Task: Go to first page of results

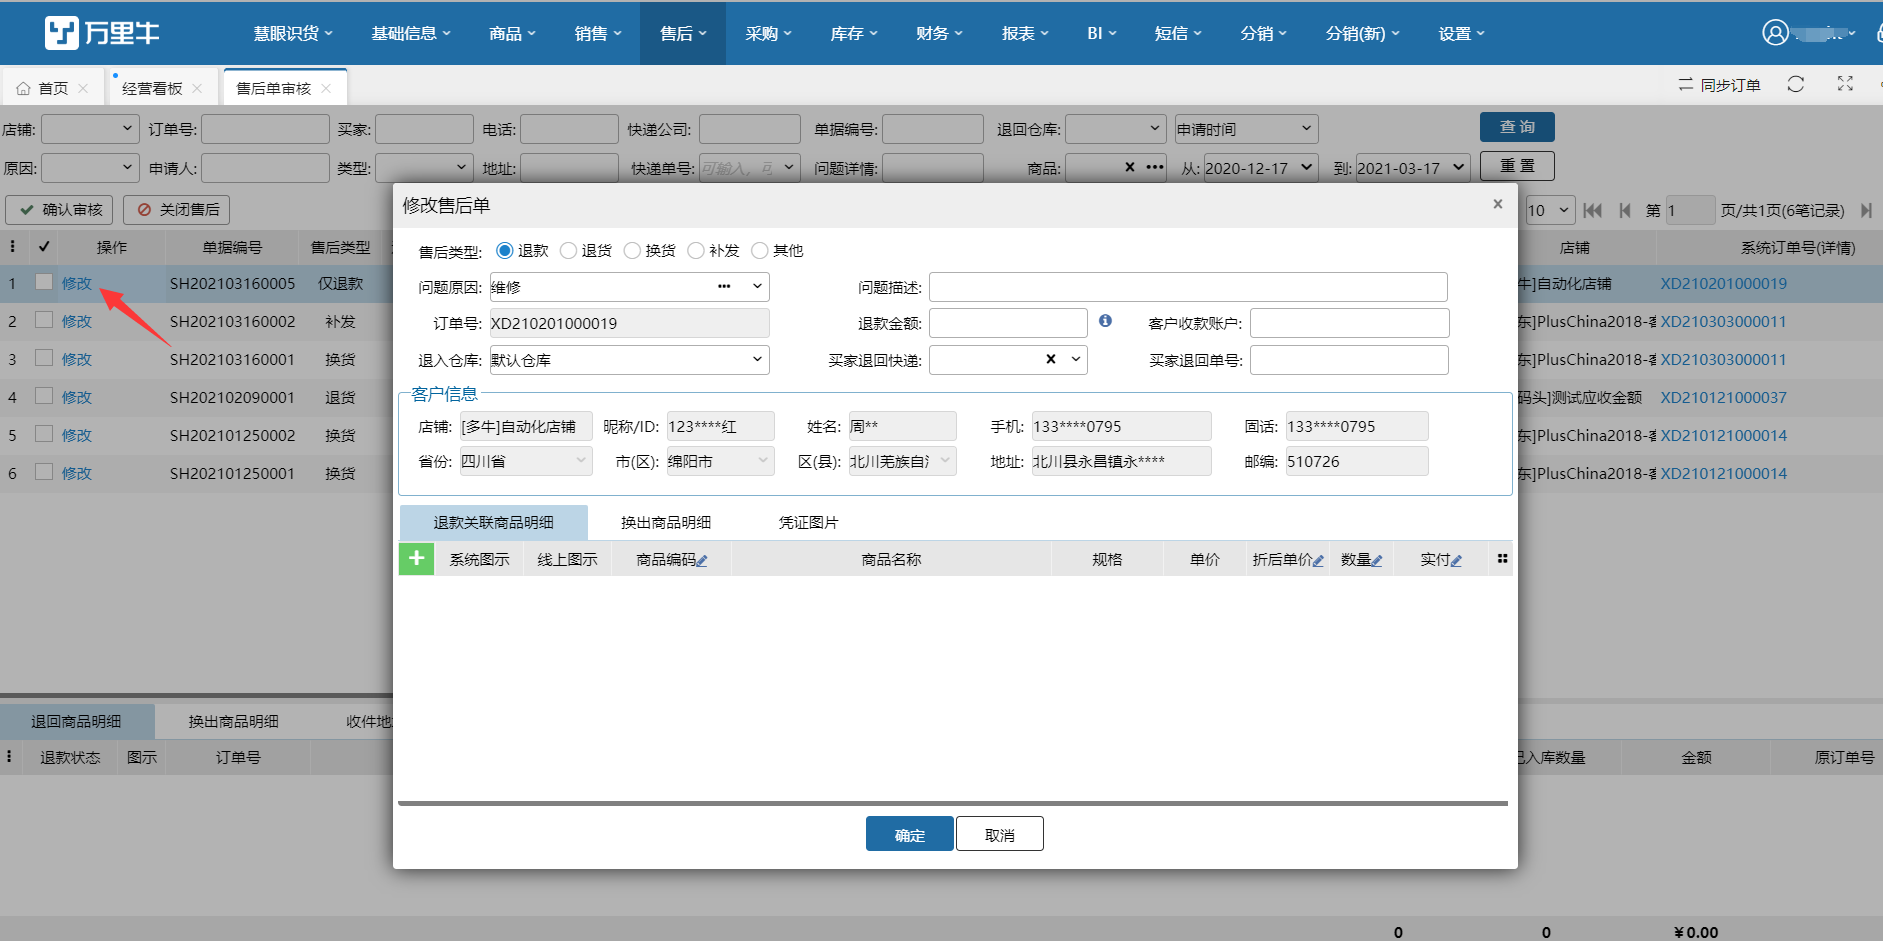Action: tap(1593, 210)
